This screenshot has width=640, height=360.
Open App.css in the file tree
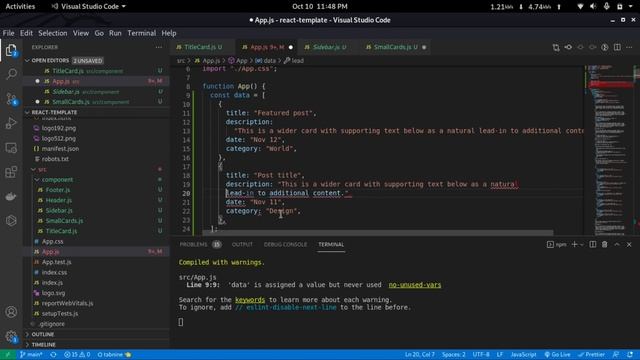[x=52, y=241]
